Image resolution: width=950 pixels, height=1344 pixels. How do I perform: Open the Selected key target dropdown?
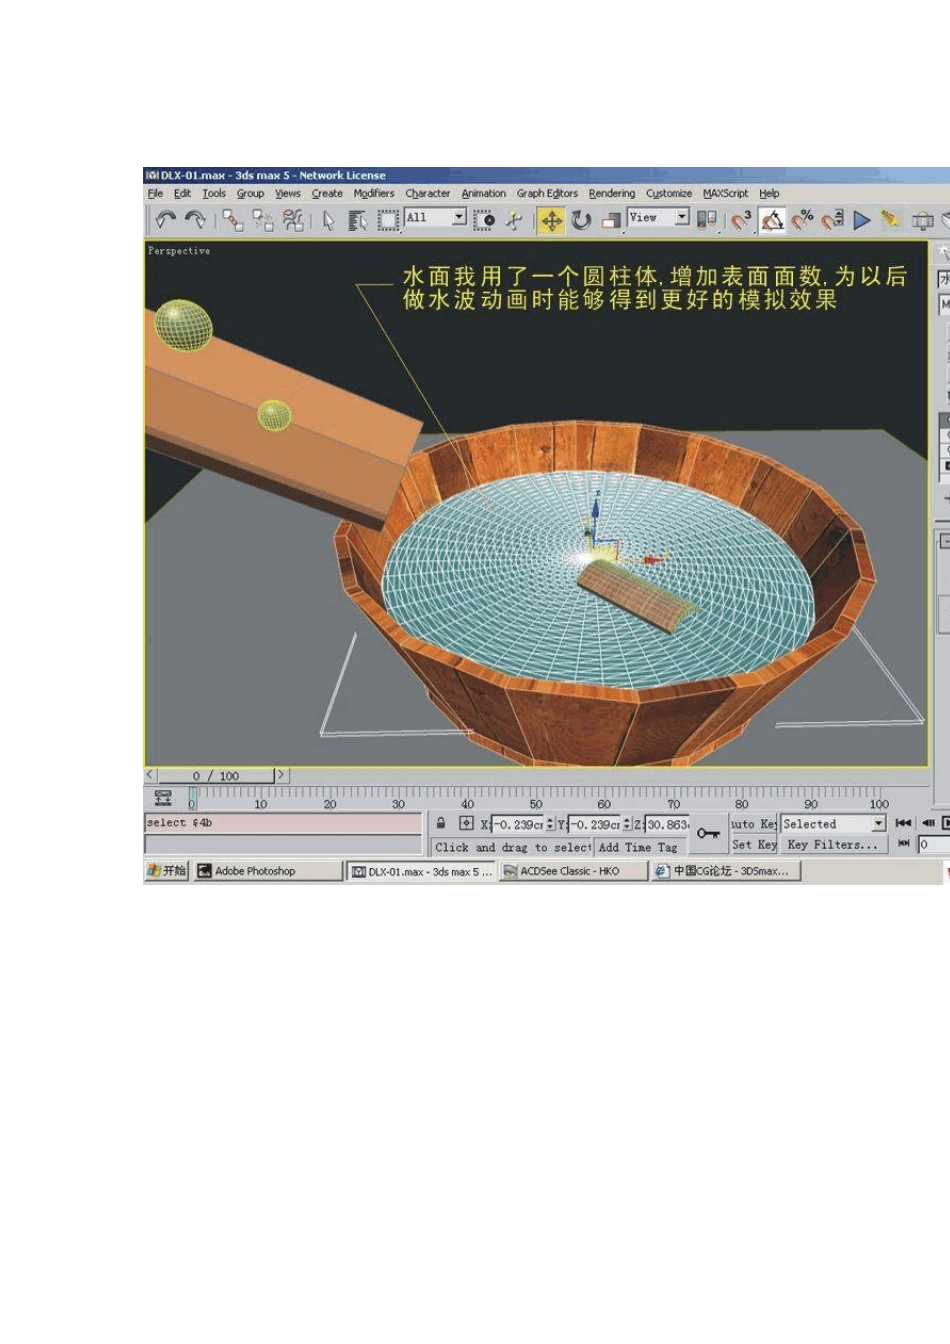click(834, 824)
